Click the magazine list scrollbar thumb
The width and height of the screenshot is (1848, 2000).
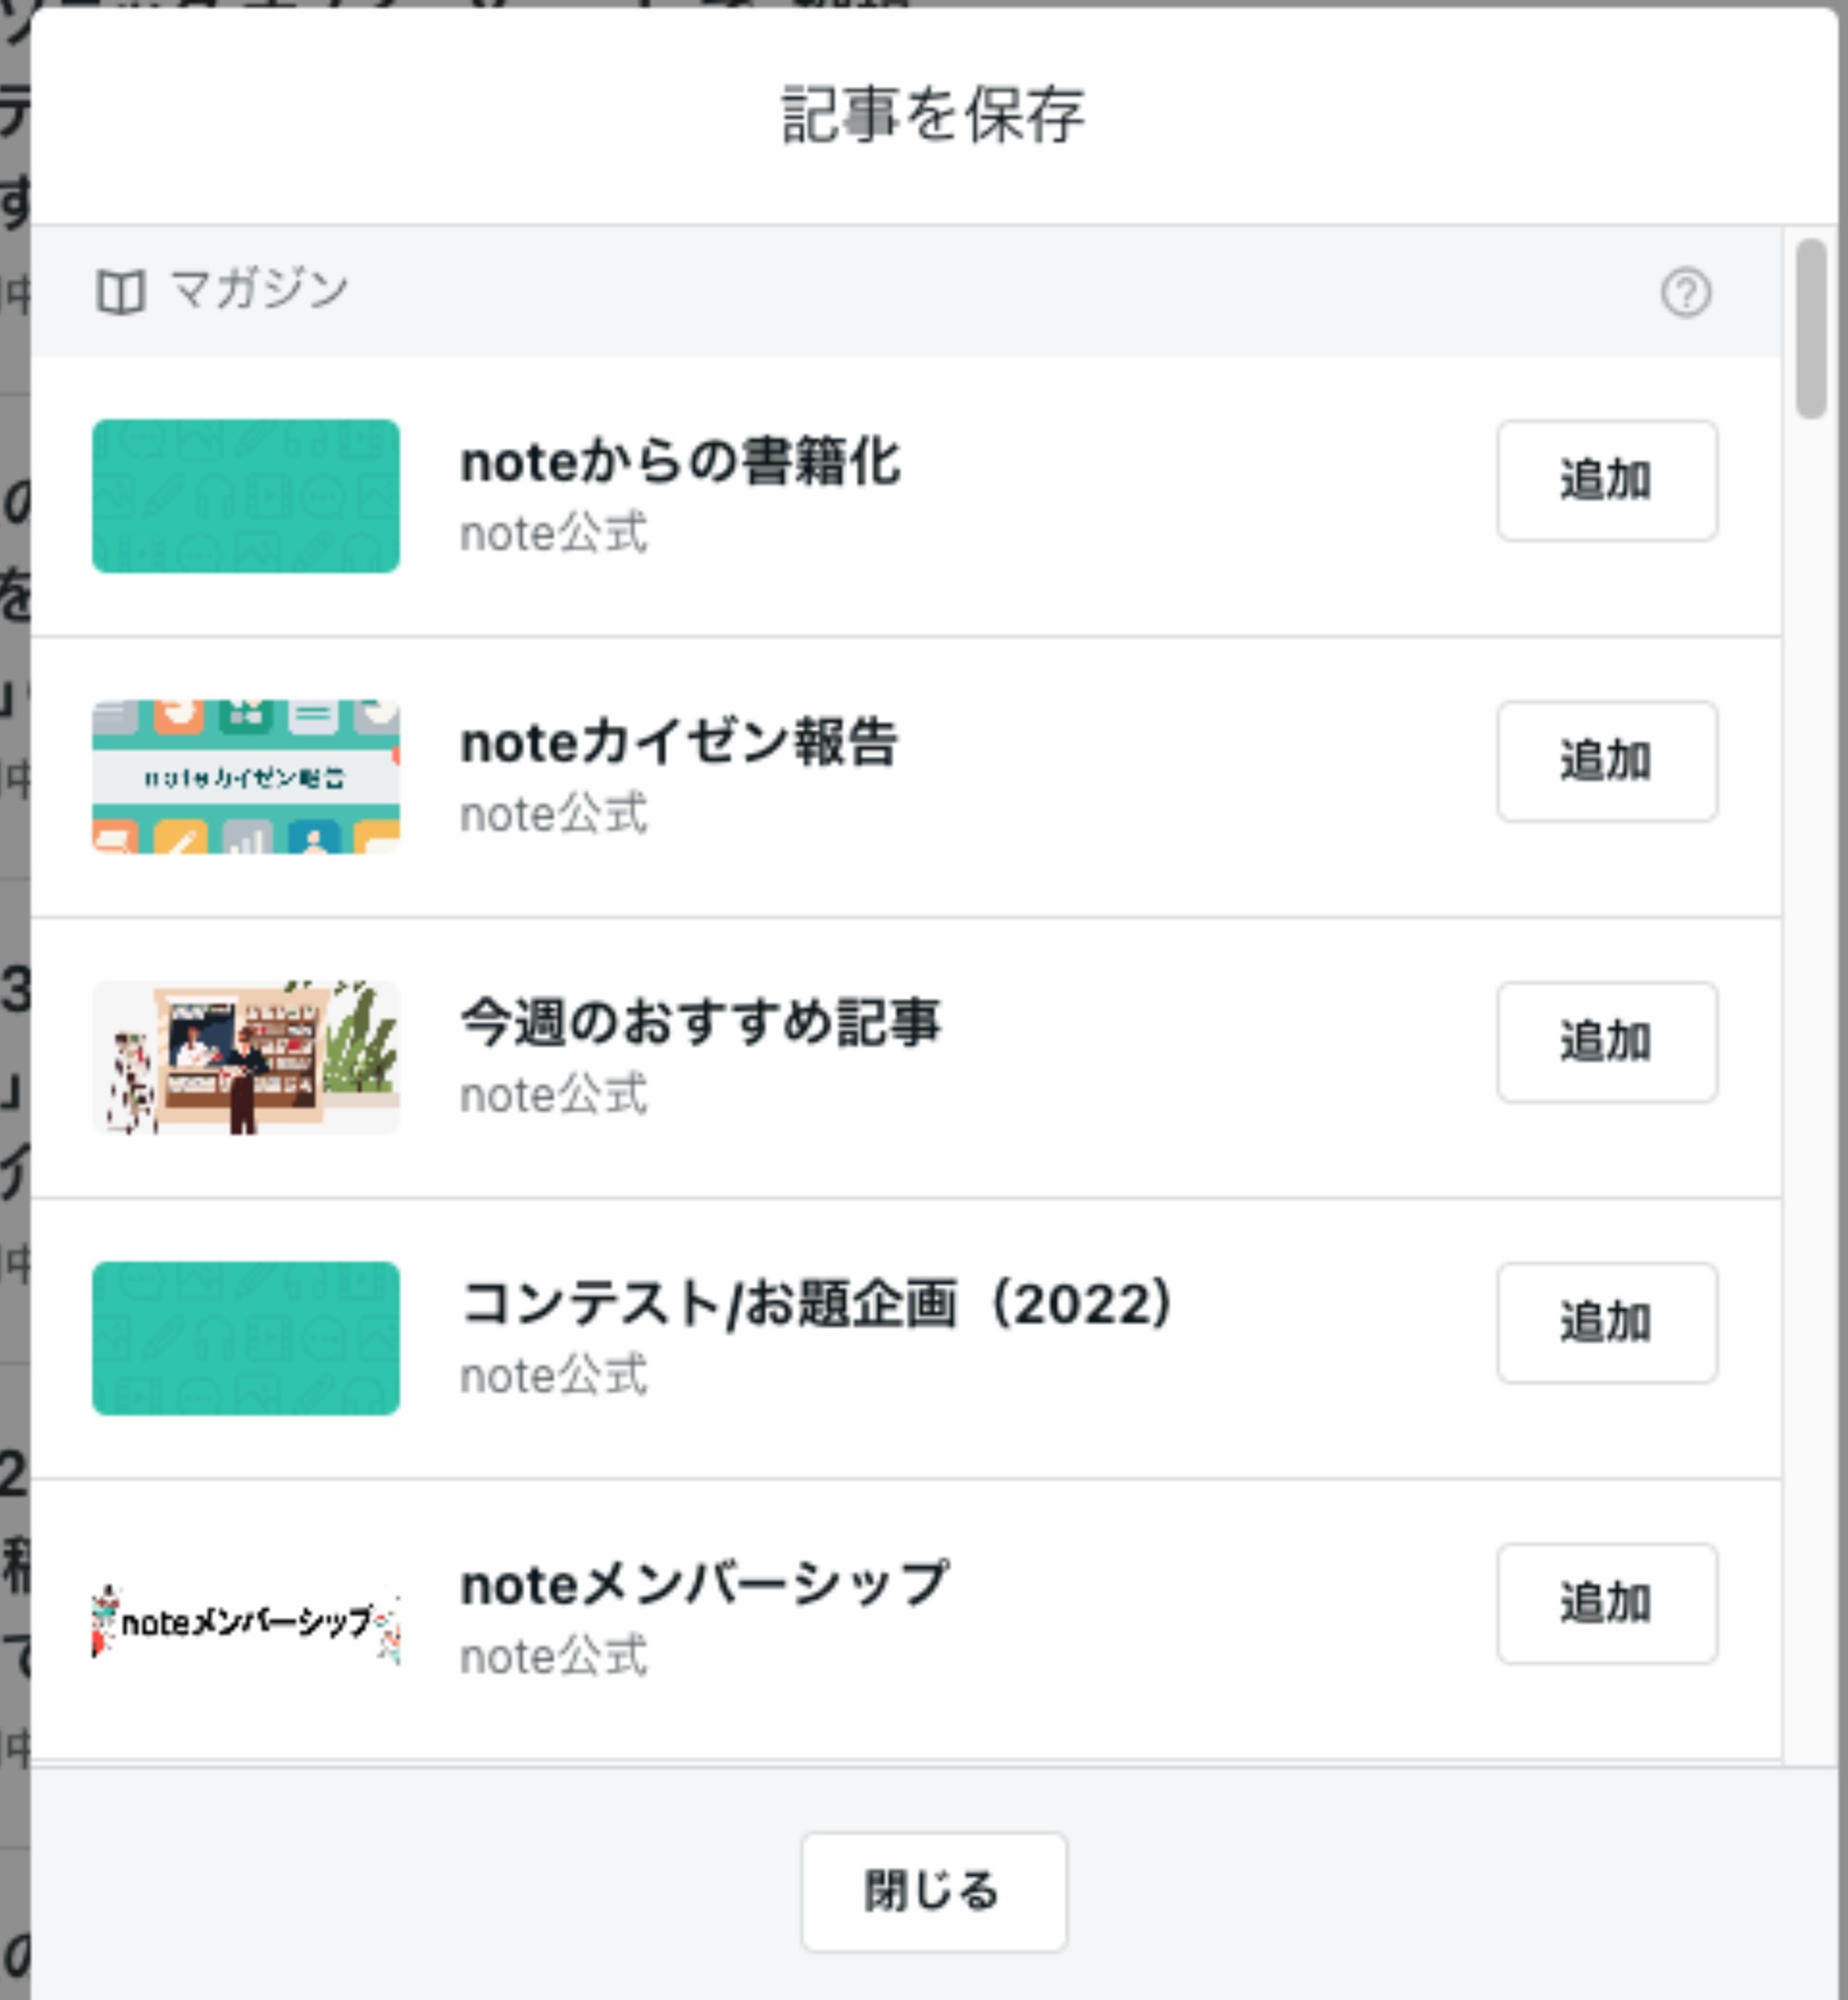[x=1811, y=328]
